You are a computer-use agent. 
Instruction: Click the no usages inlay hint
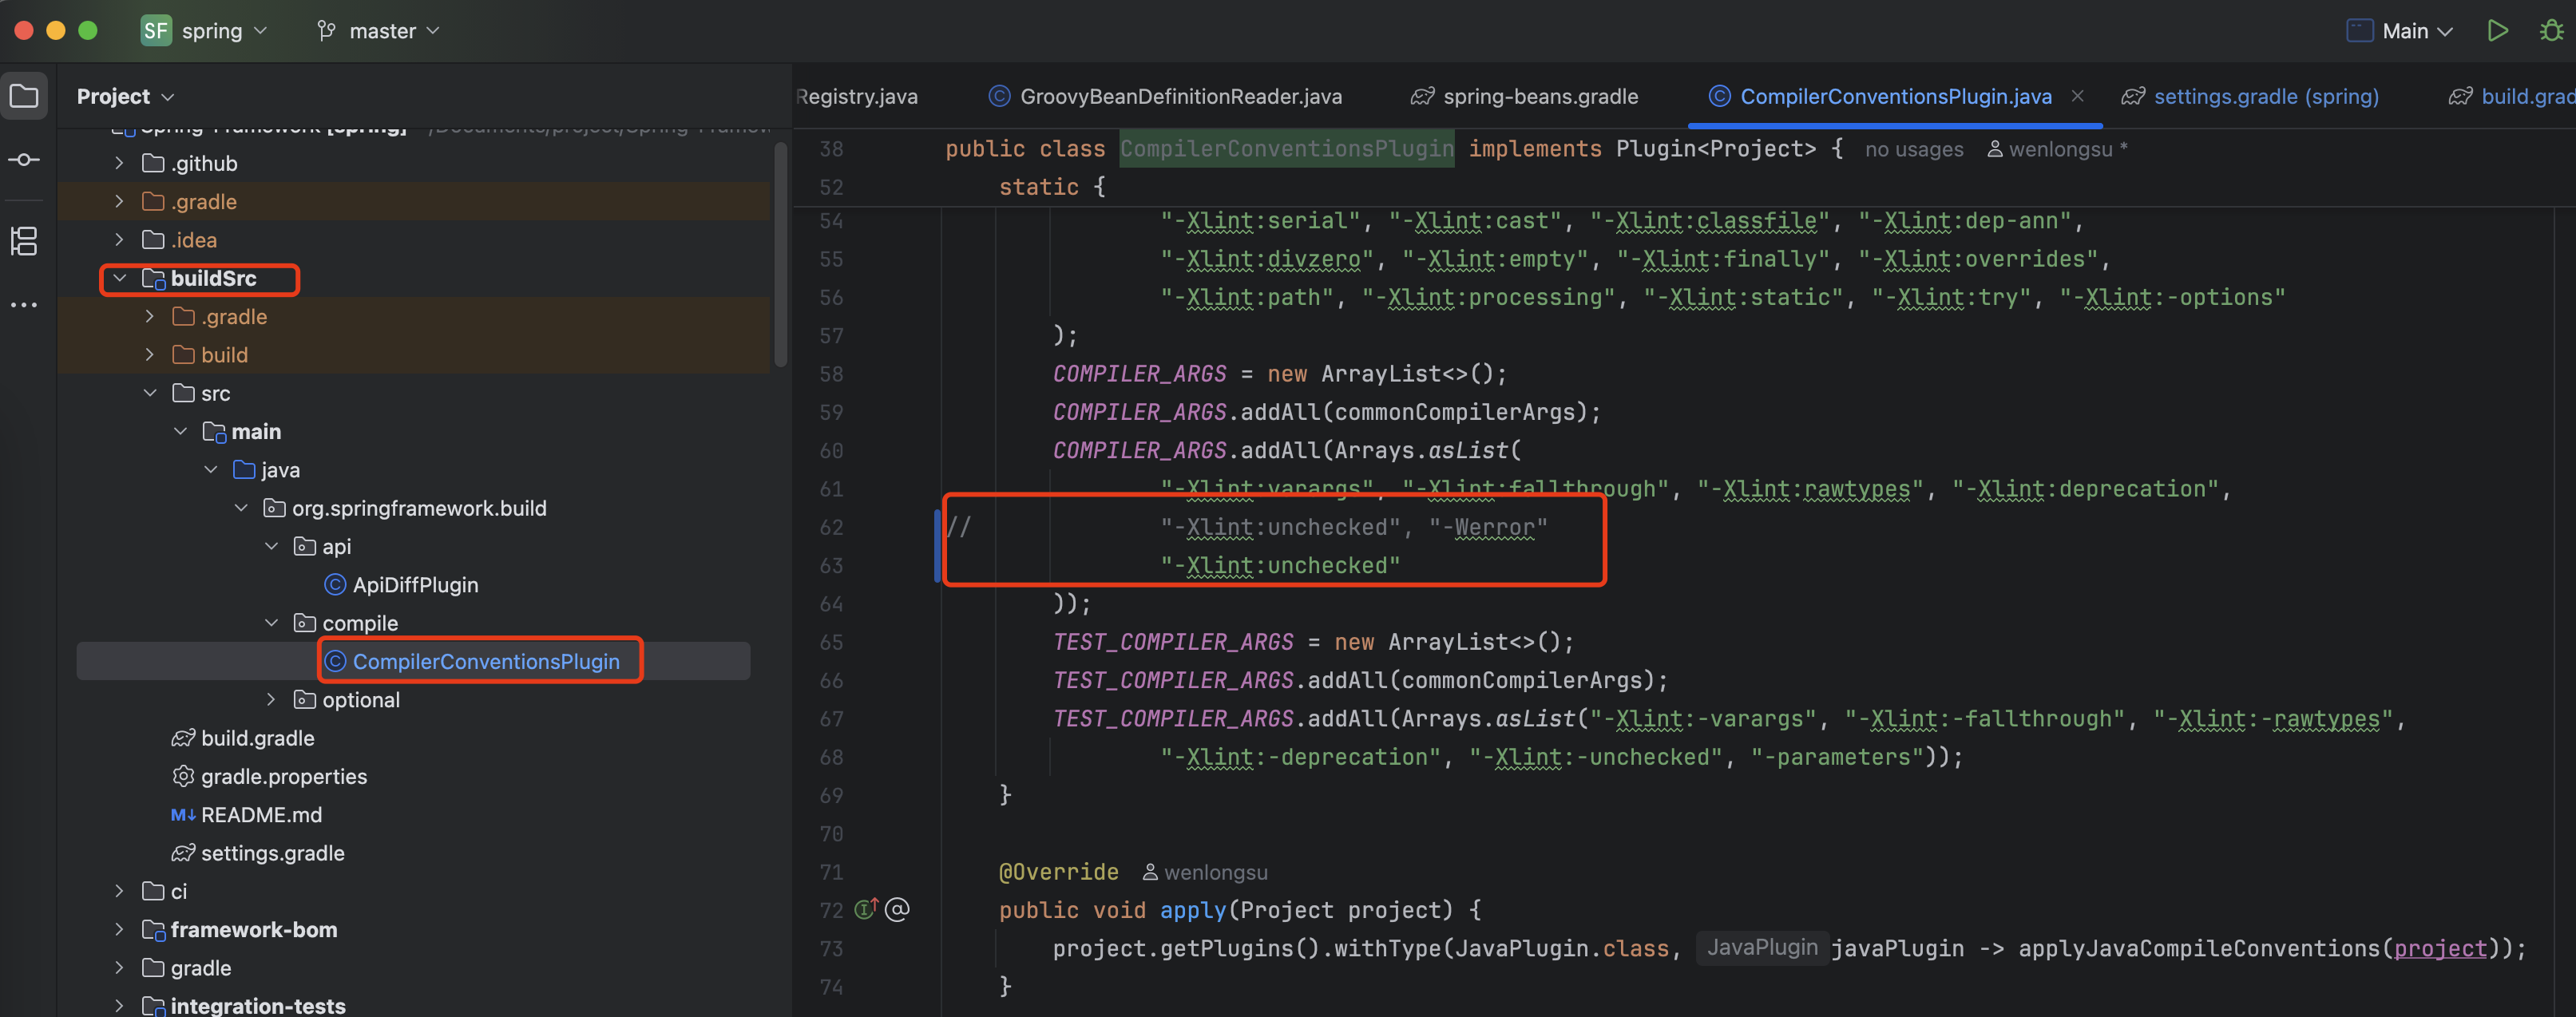1913,149
